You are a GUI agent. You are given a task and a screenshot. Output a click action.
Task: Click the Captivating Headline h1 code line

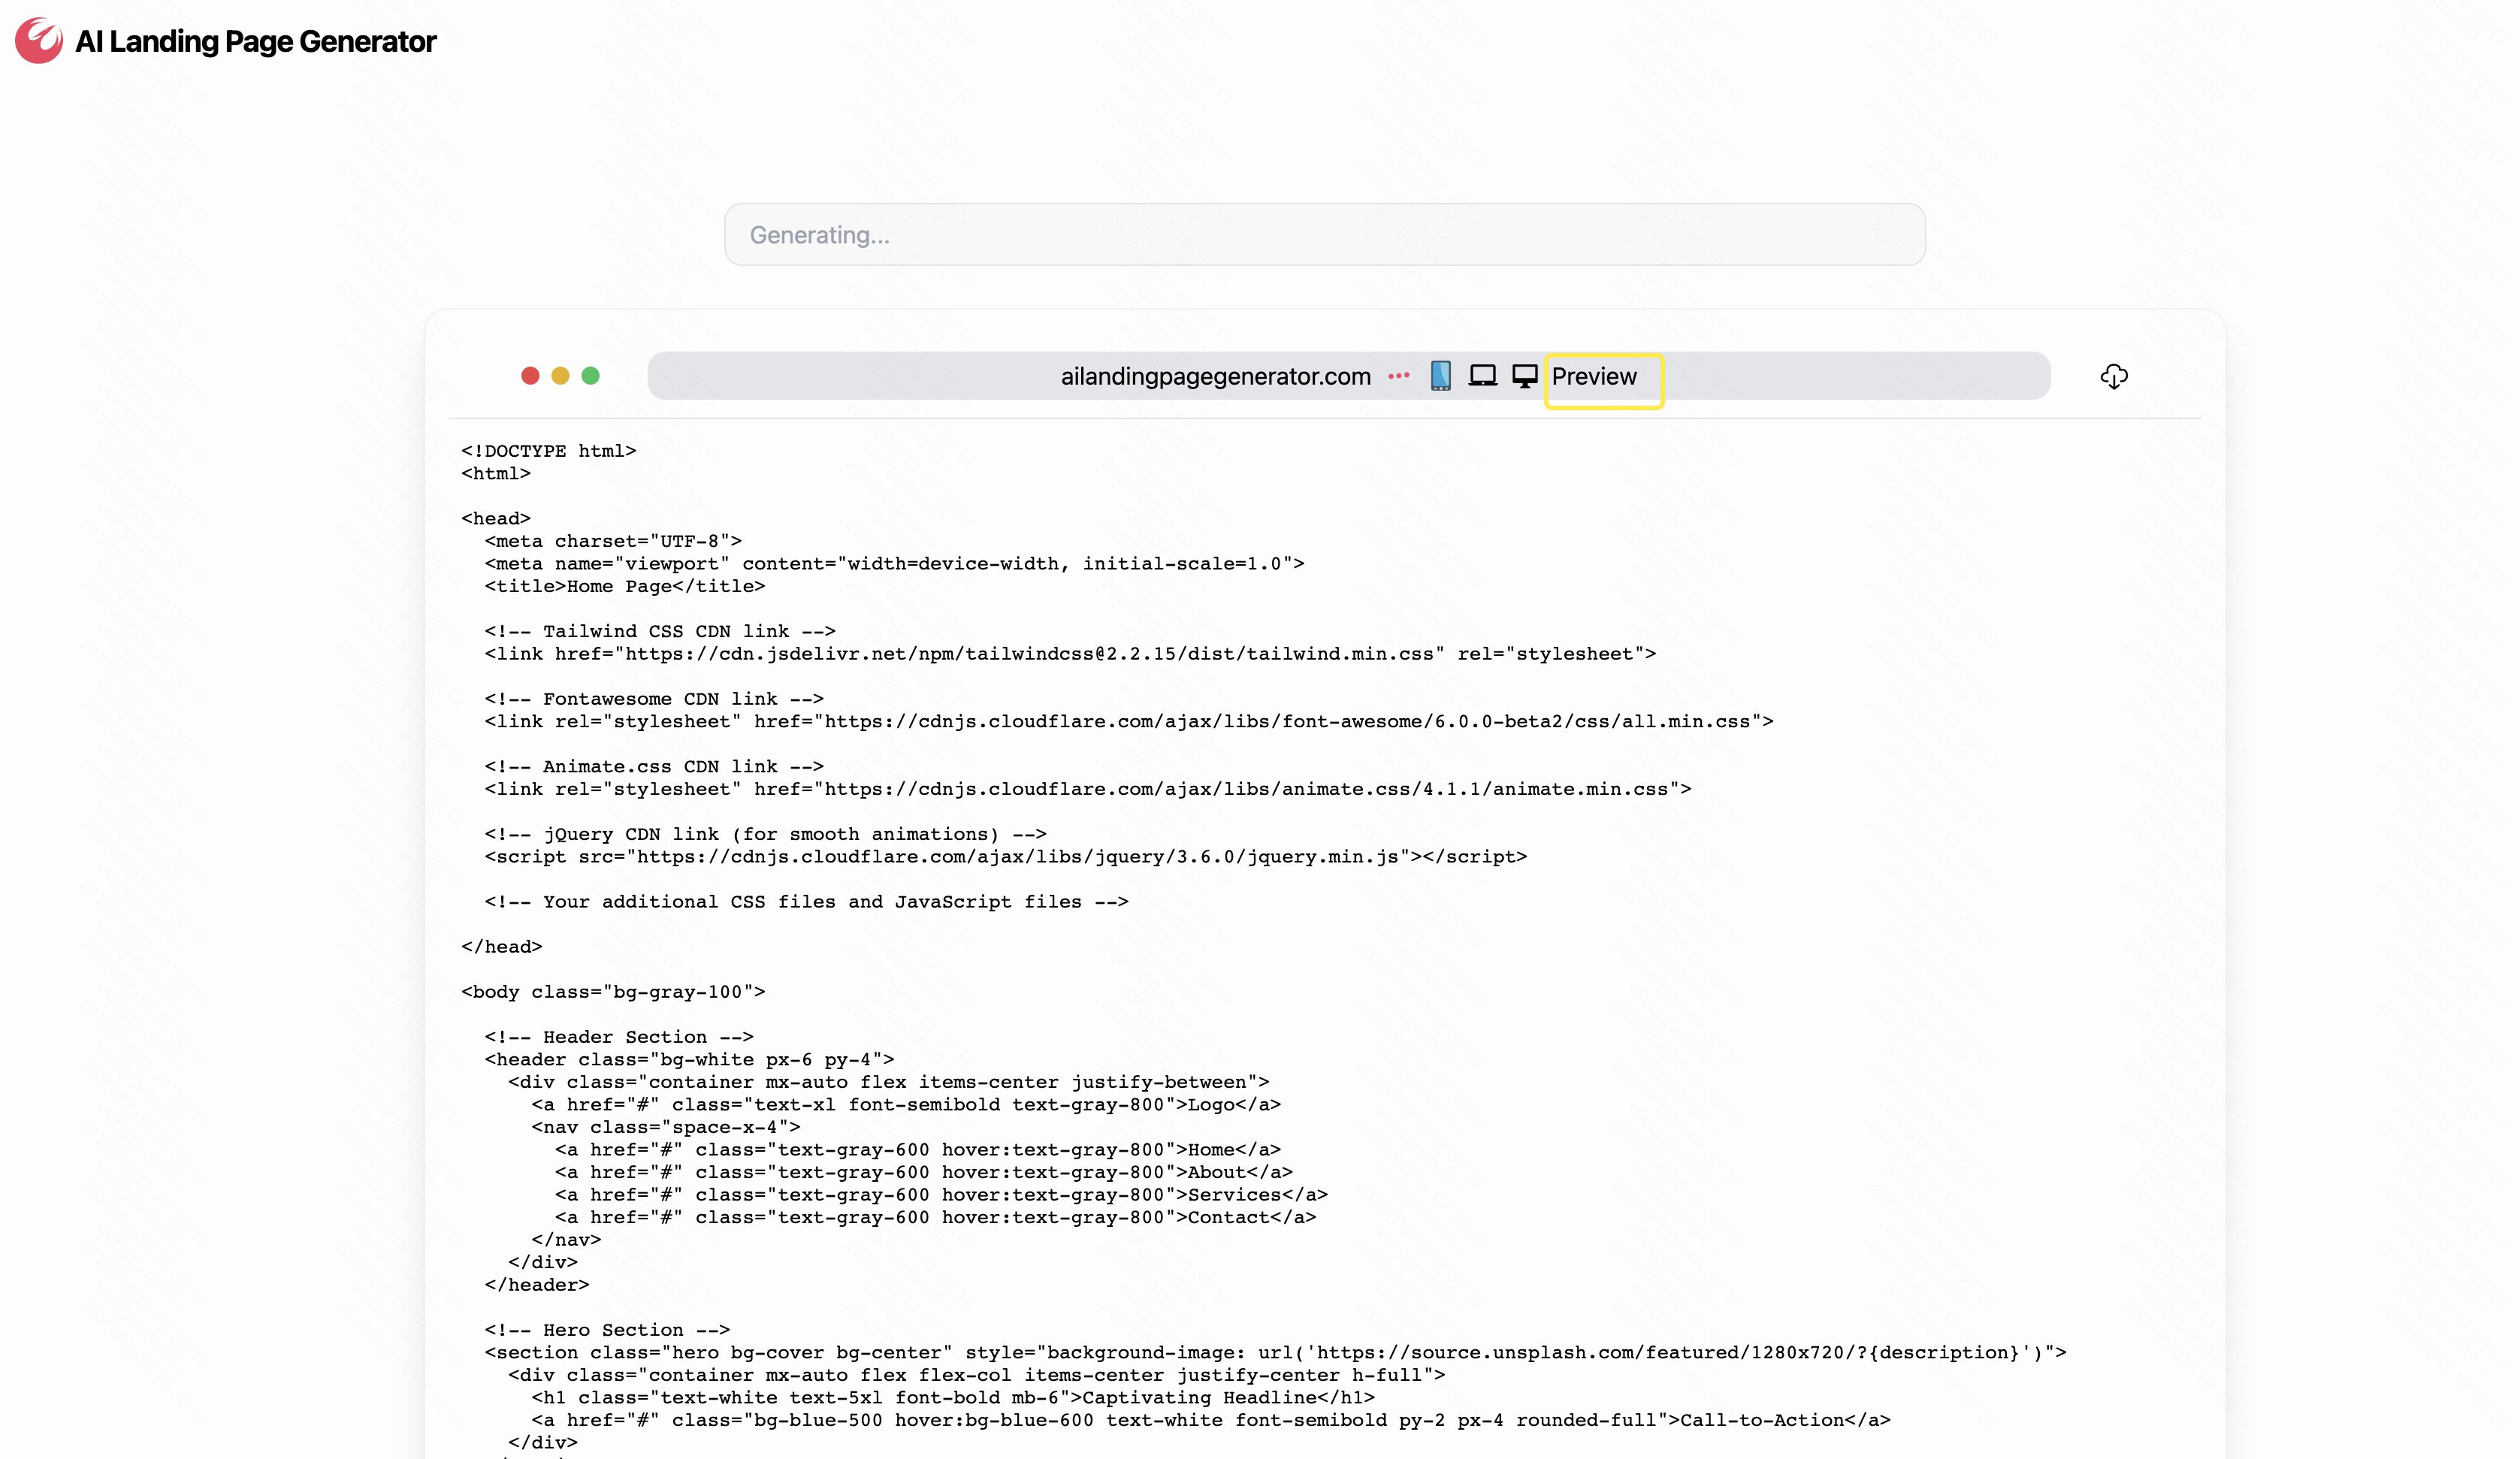[x=952, y=1398]
